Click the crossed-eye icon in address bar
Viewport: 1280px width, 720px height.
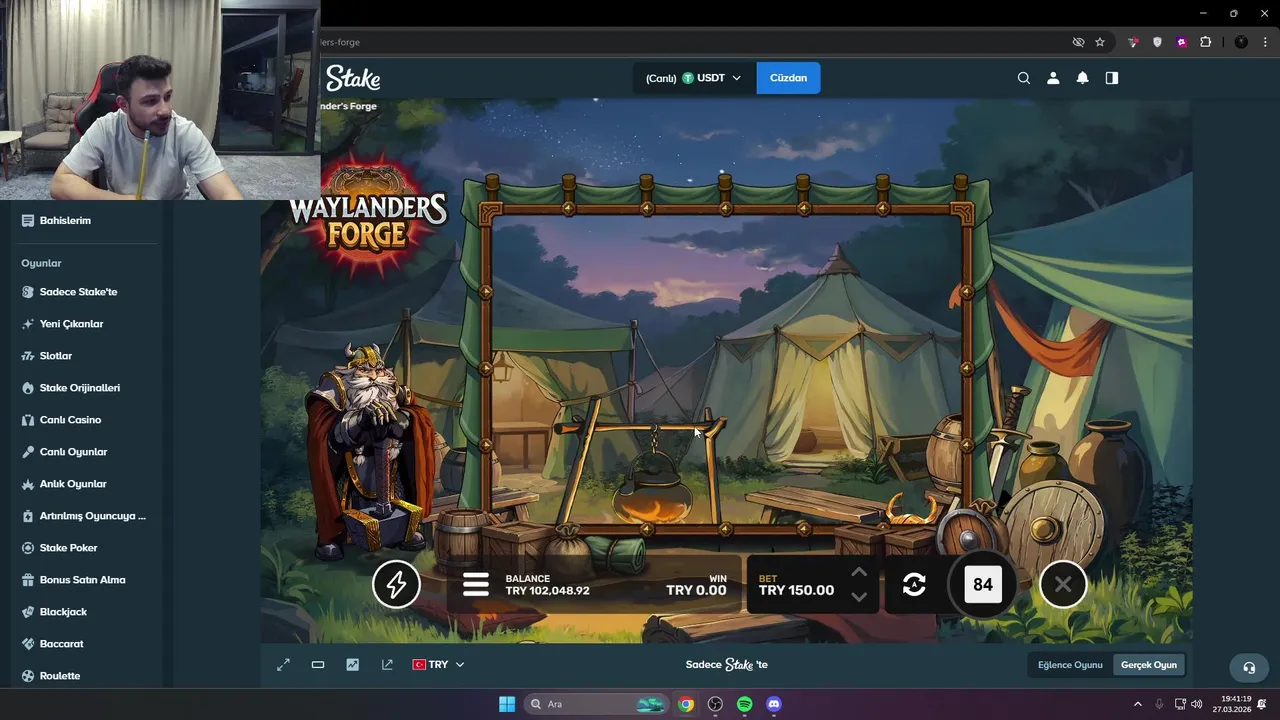click(x=1078, y=42)
